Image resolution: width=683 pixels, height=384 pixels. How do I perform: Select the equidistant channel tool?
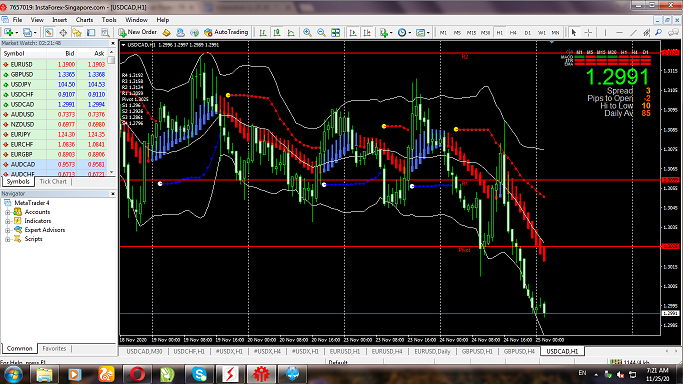point(647,32)
